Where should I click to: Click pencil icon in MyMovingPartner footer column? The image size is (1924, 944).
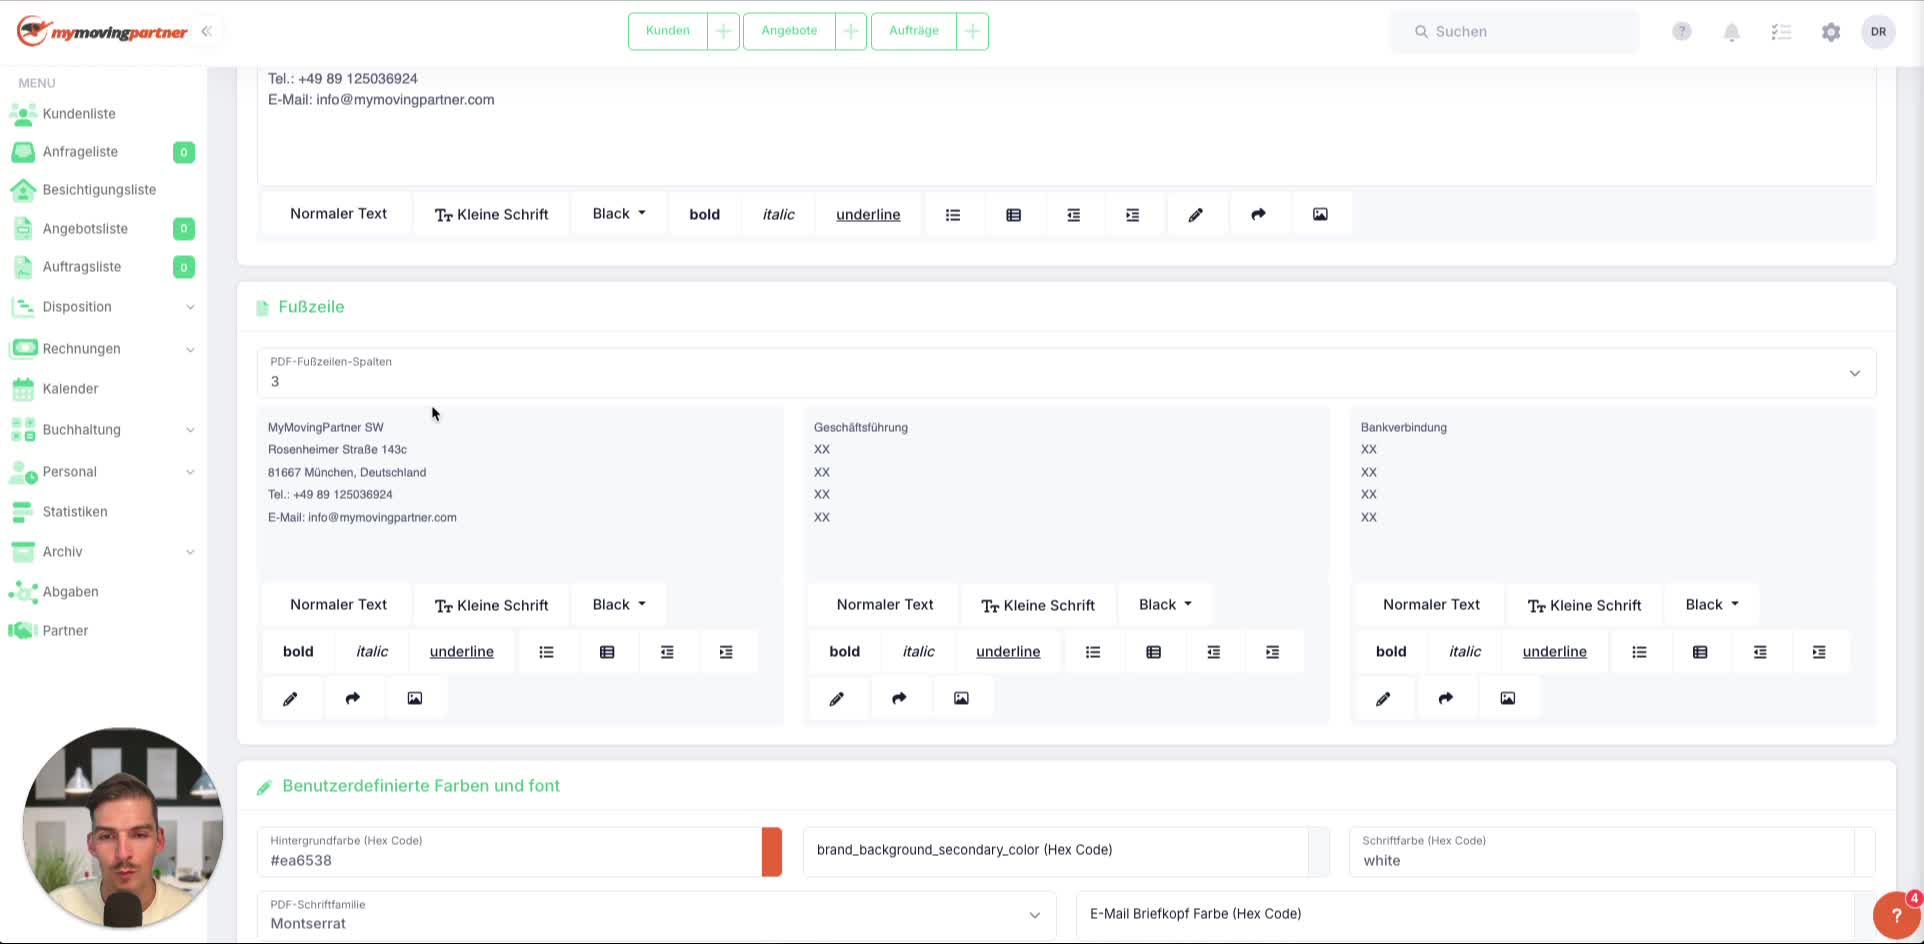(290, 698)
